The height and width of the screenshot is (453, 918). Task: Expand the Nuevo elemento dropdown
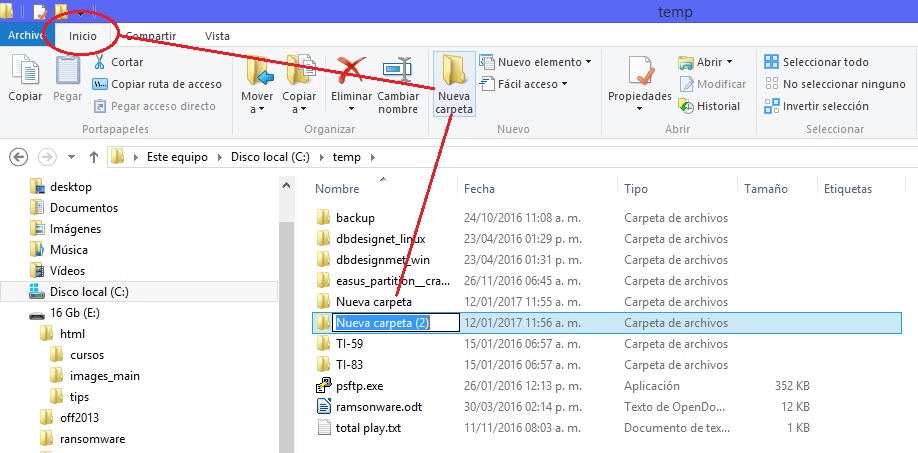pos(535,62)
